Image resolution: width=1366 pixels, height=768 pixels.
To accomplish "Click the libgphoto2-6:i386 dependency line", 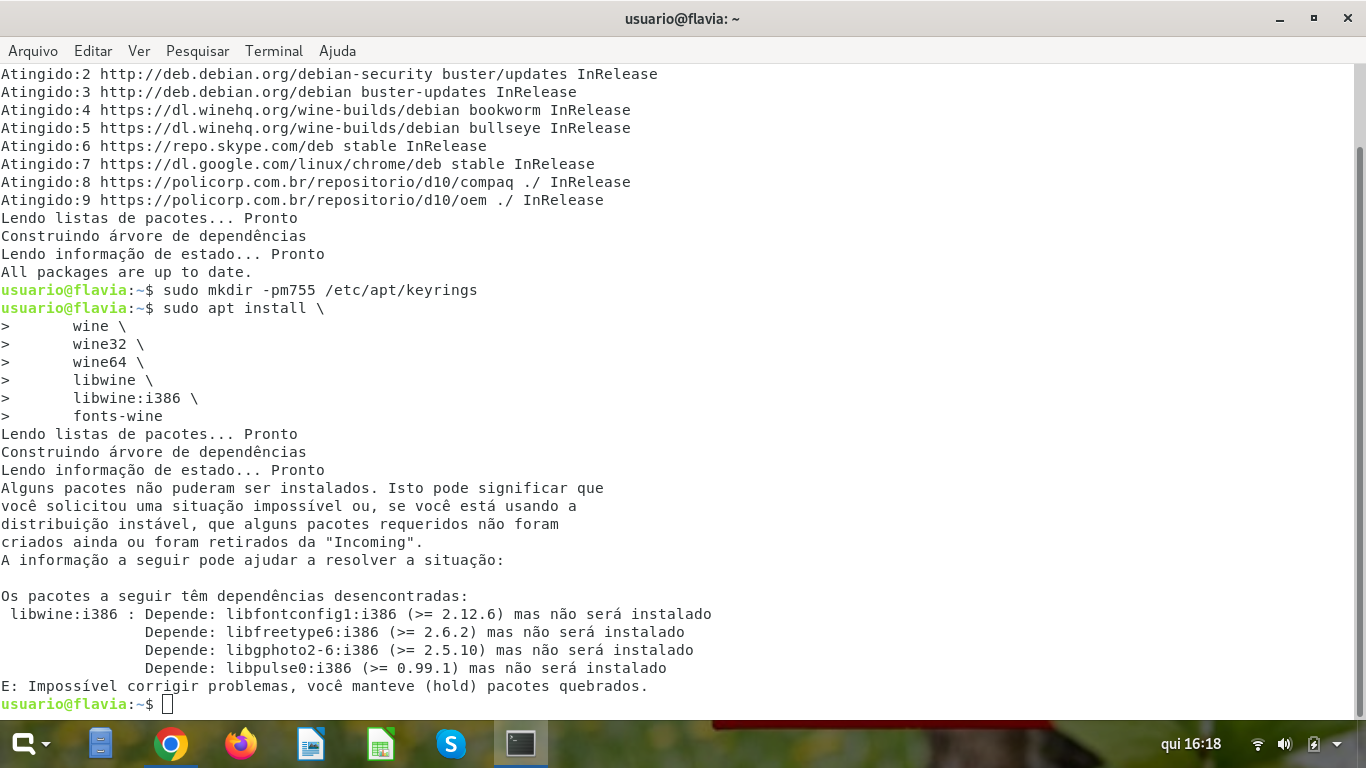I will (x=419, y=650).
